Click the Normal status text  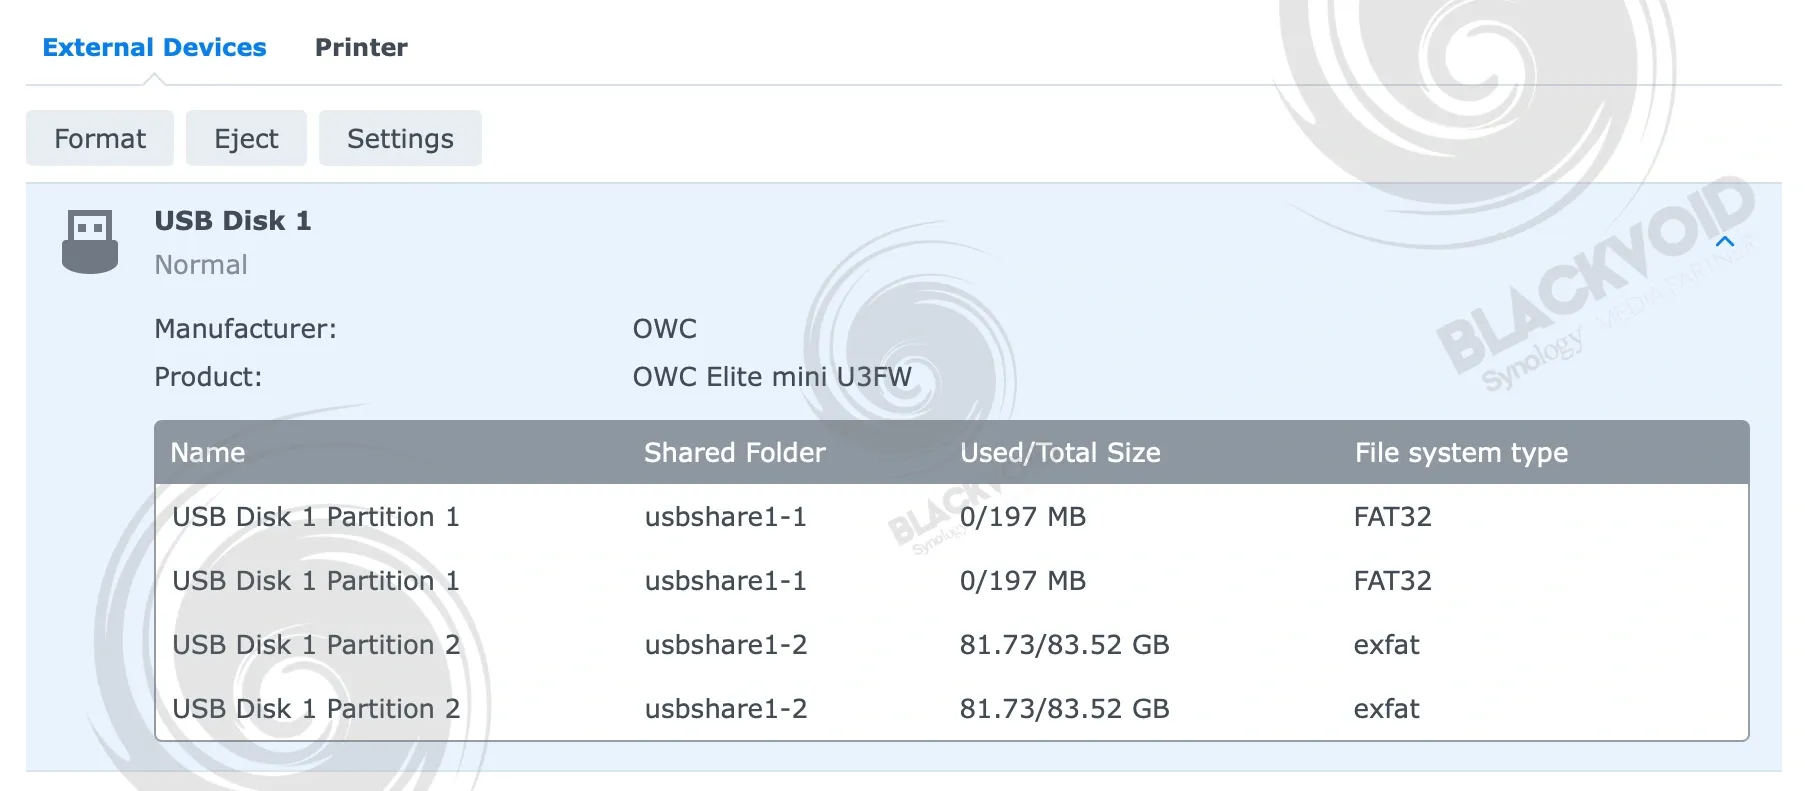tap(201, 265)
